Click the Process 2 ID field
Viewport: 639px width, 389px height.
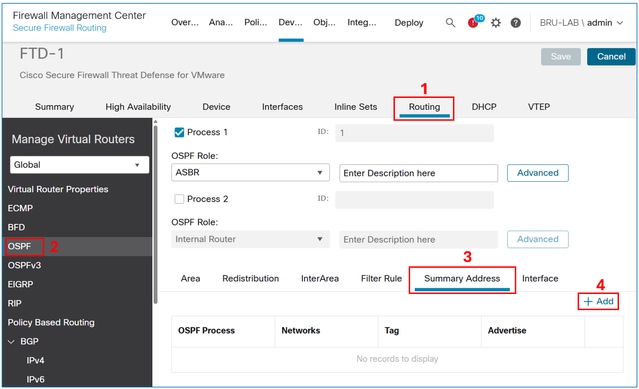pos(414,200)
